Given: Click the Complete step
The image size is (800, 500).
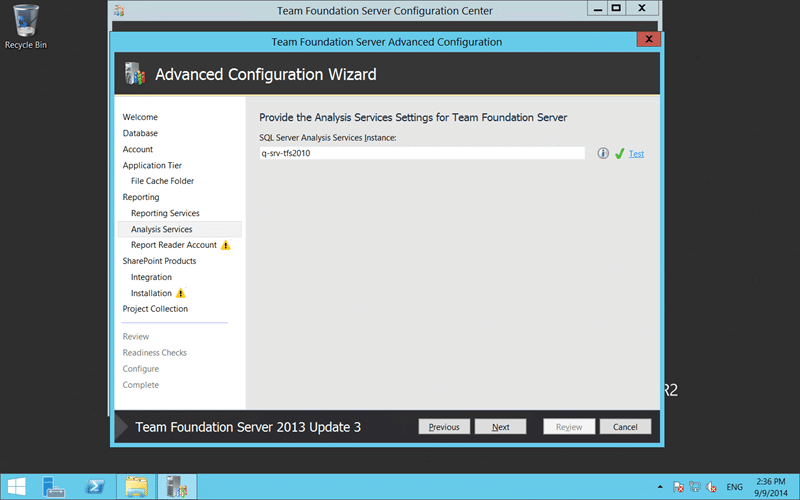Looking at the screenshot, I should tap(140, 385).
